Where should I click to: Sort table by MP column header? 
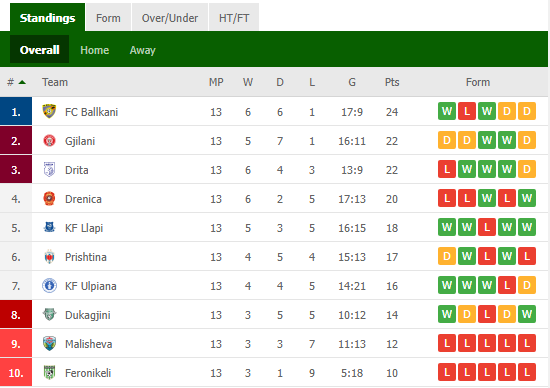[216, 82]
